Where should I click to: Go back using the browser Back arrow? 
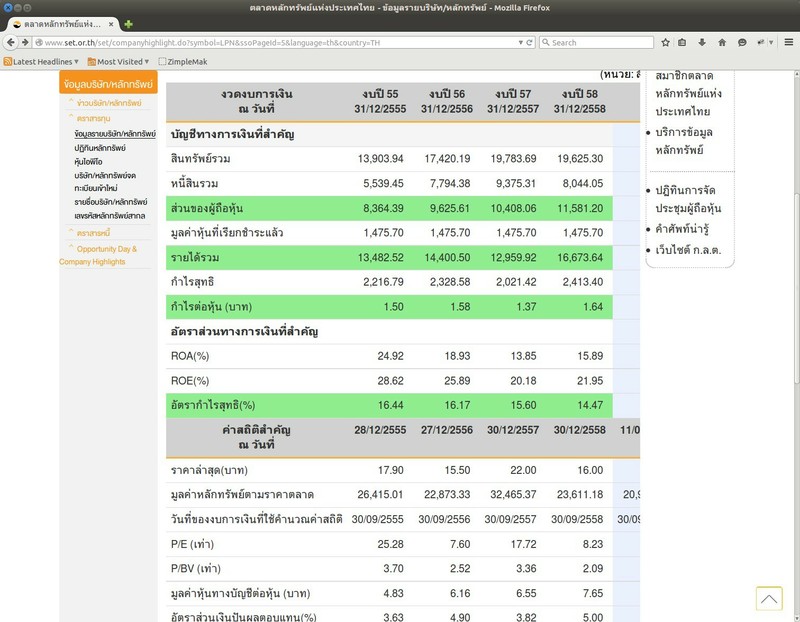pyautogui.click(x=11, y=42)
